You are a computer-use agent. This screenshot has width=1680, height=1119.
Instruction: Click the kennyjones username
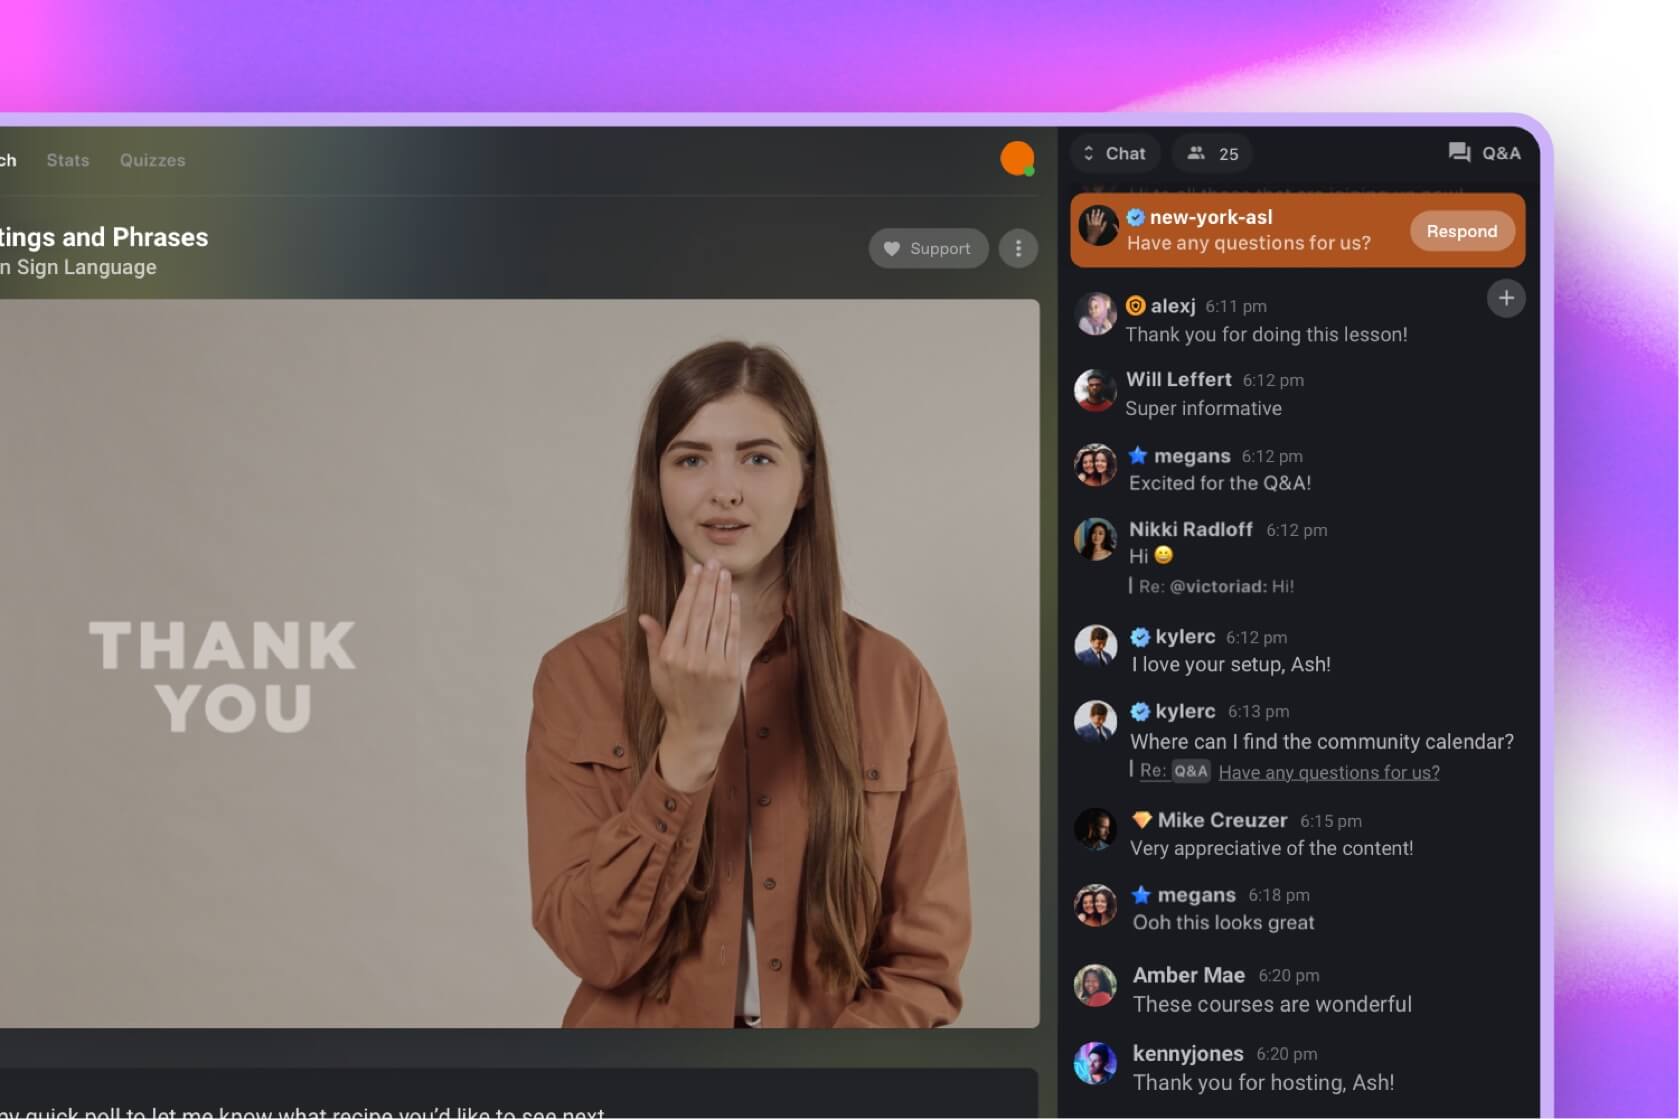1188,1053
